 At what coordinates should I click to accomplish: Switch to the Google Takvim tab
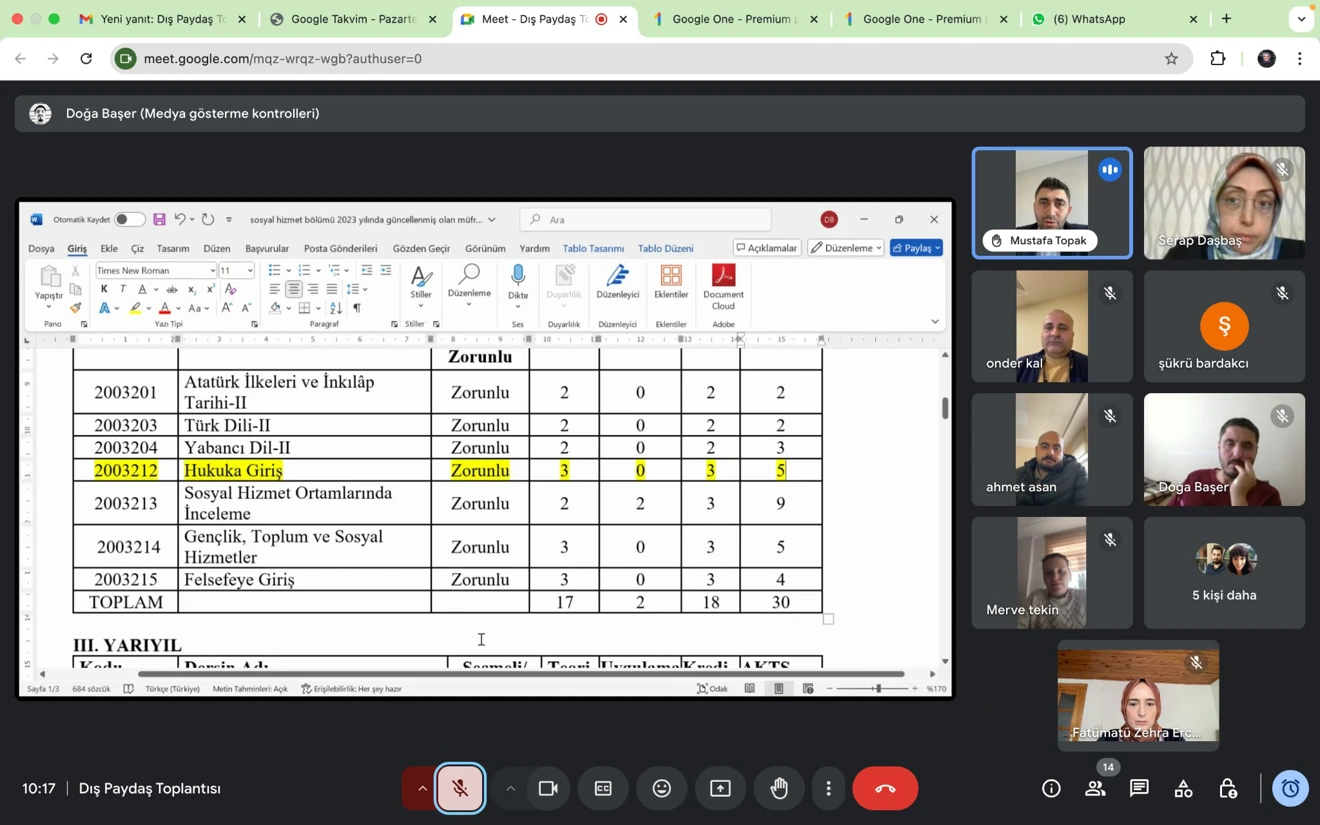tap(354, 19)
